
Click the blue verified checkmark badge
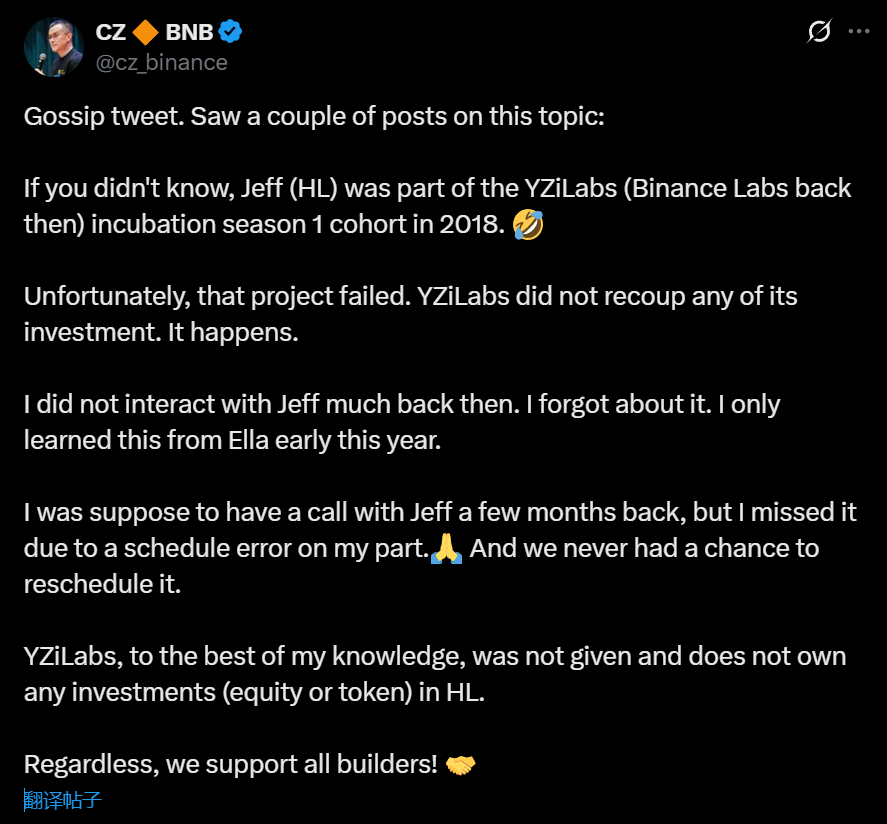[x=231, y=32]
